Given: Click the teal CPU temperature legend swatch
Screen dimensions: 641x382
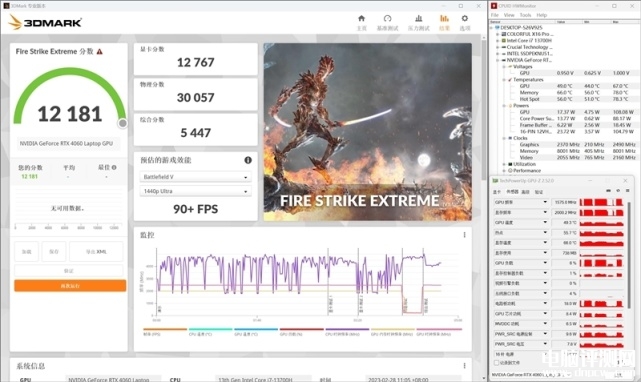Looking at the screenshot, I should click(x=211, y=329).
